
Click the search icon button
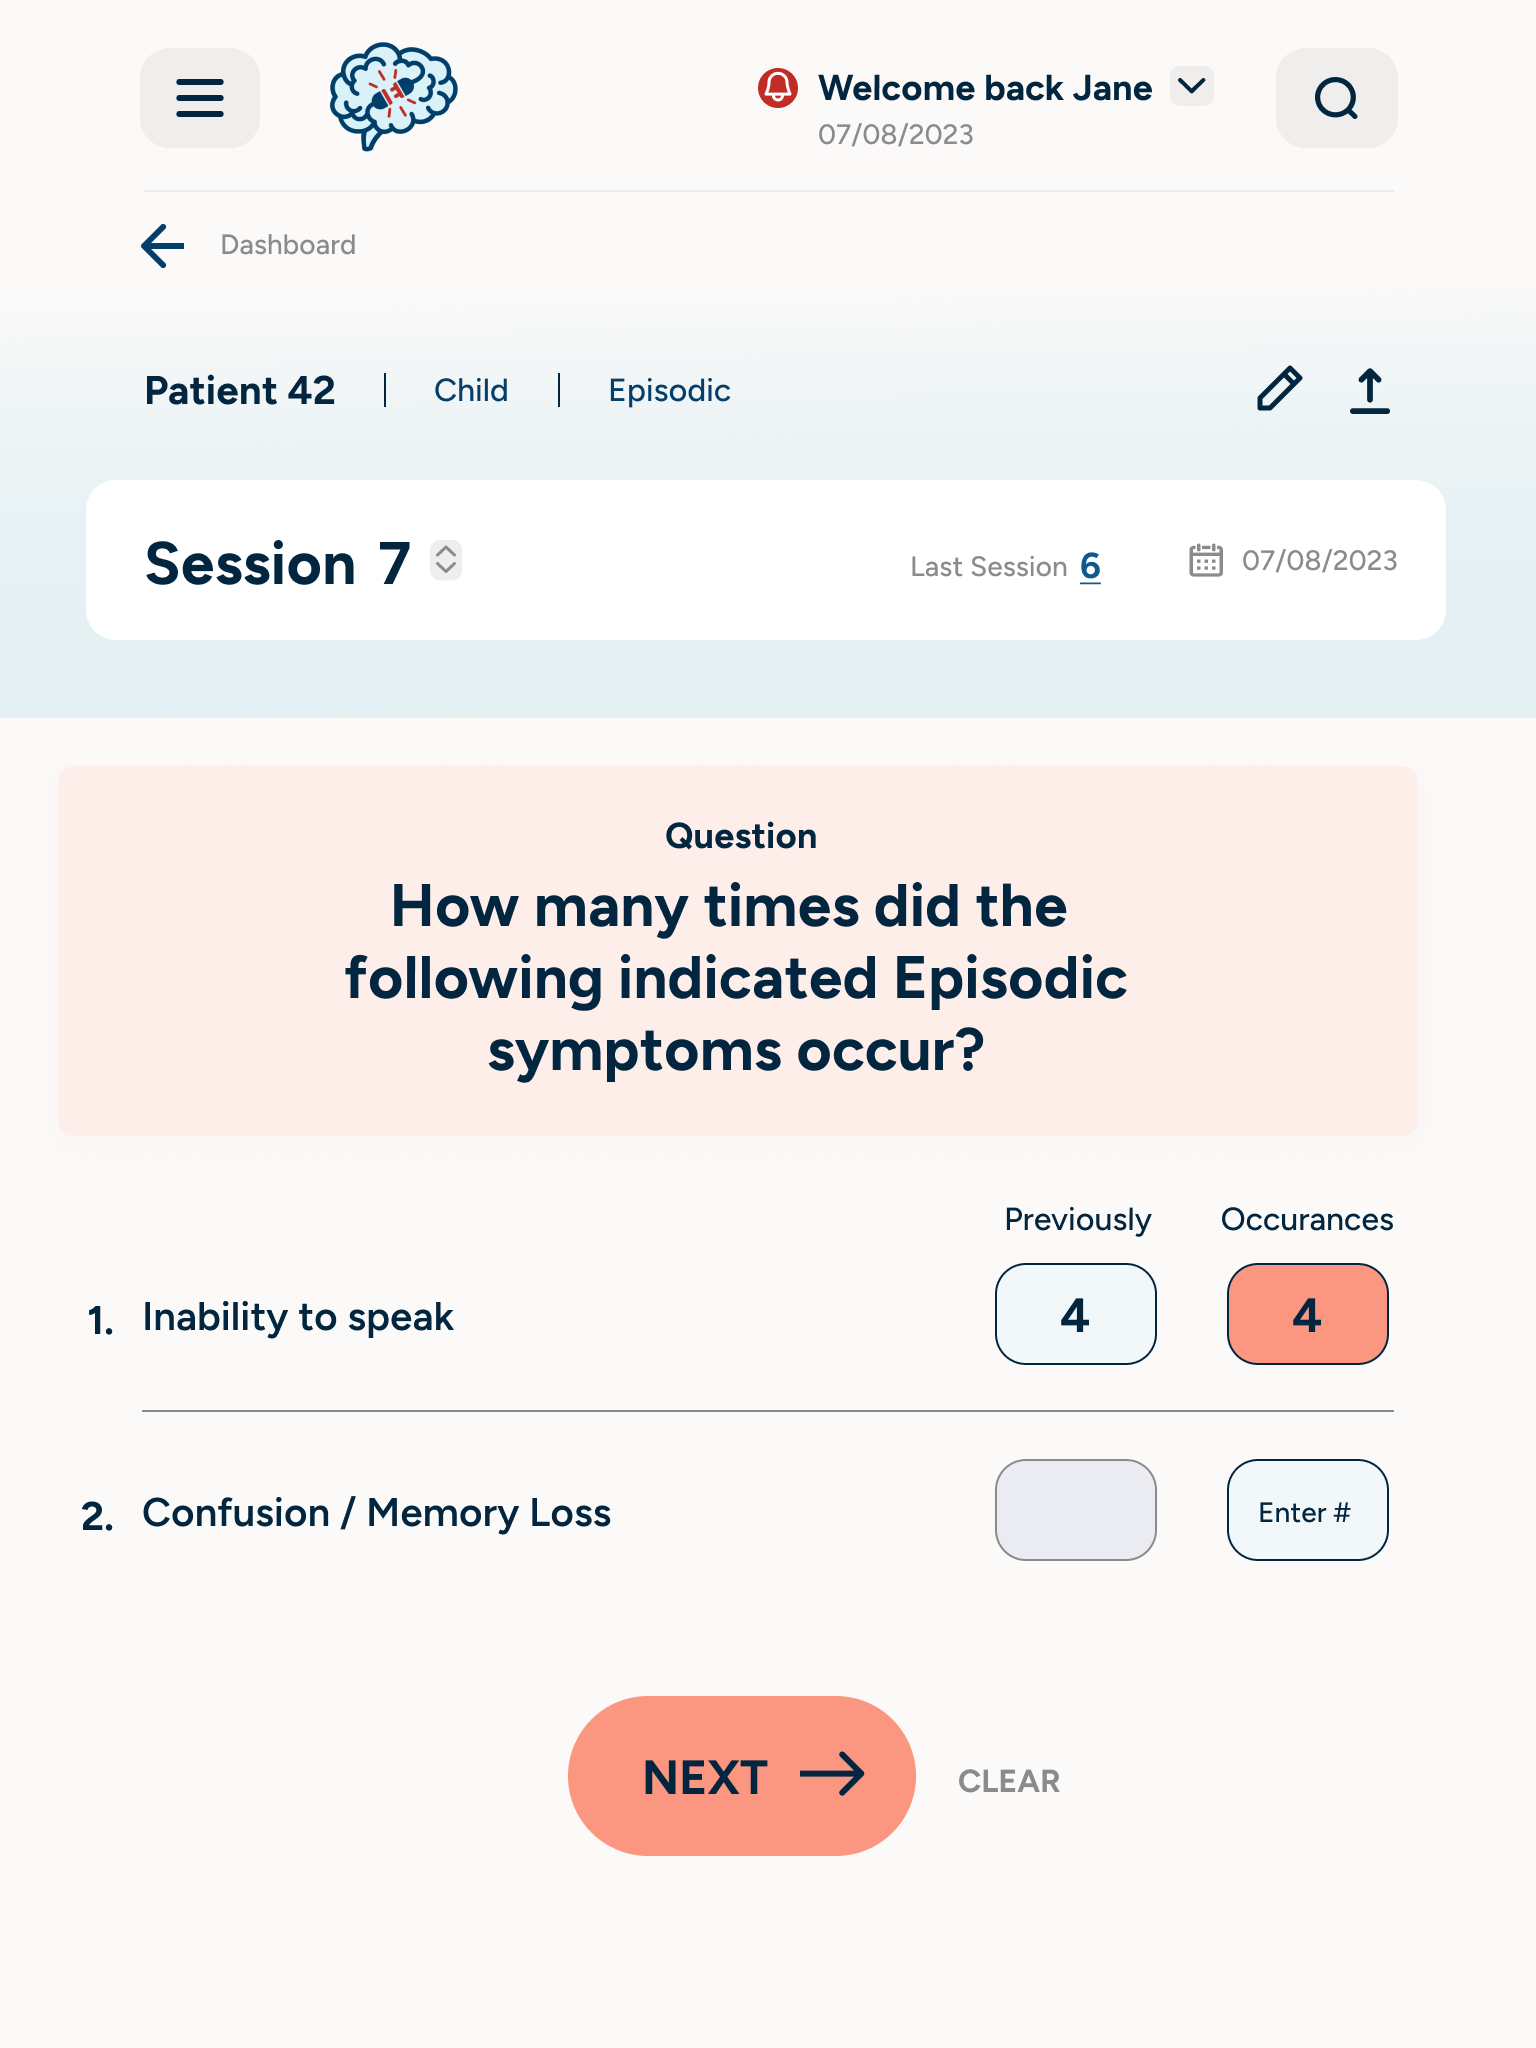tap(1336, 98)
